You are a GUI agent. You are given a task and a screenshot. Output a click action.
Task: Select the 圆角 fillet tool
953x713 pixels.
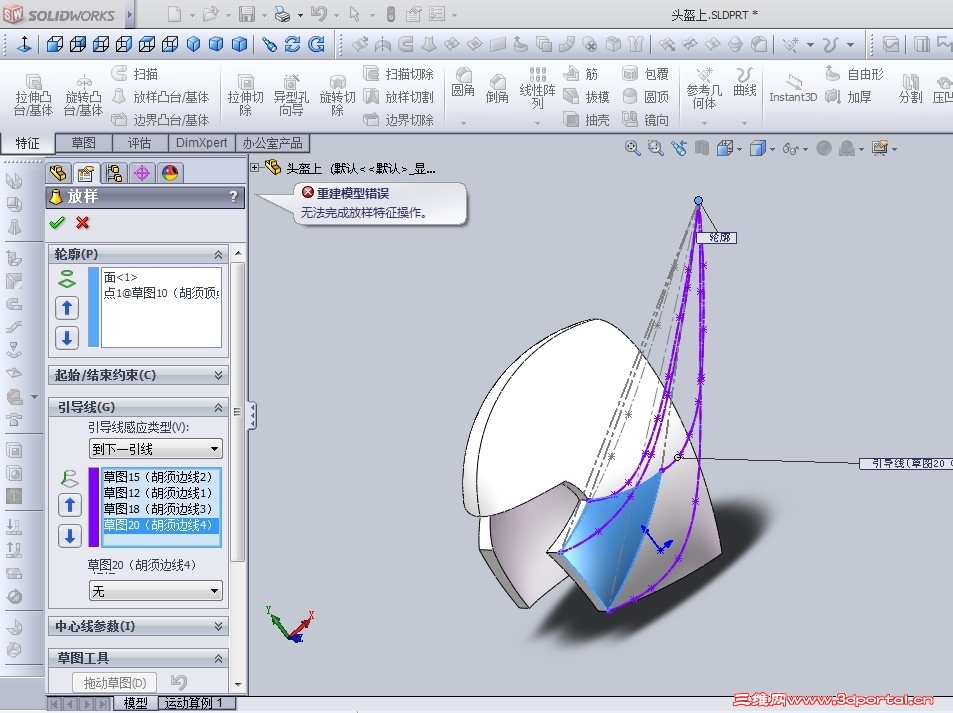463,83
